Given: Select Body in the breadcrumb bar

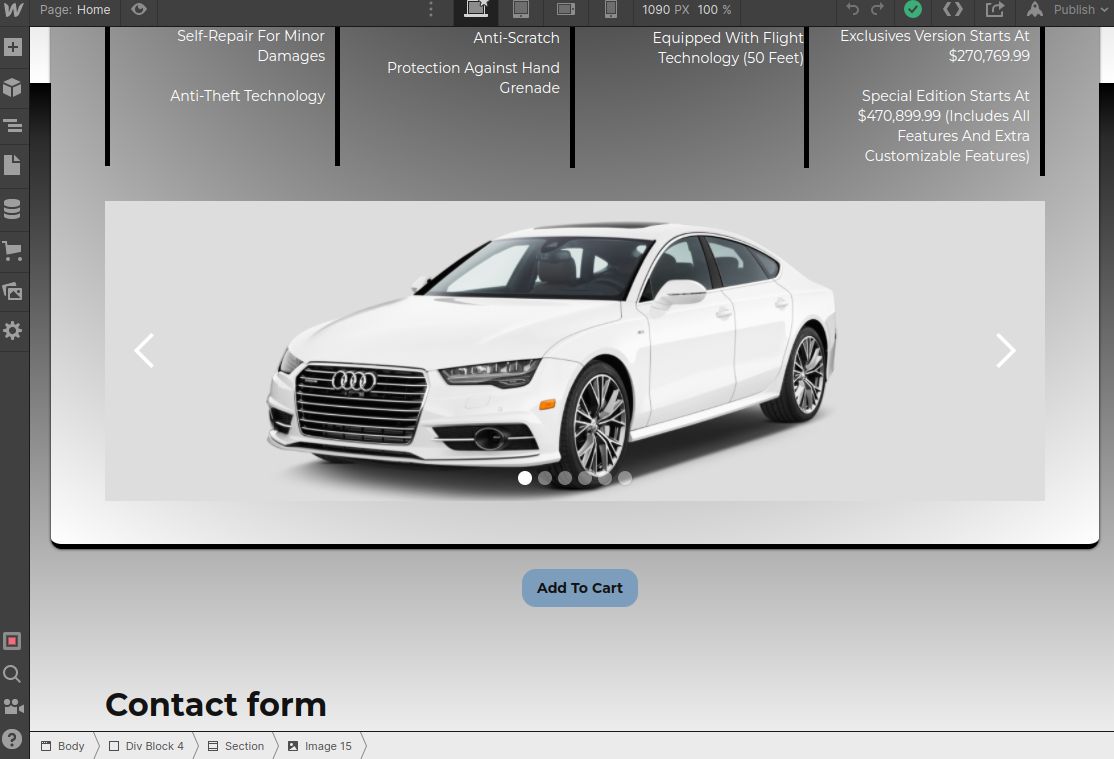Looking at the screenshot, I should (63, 746).
